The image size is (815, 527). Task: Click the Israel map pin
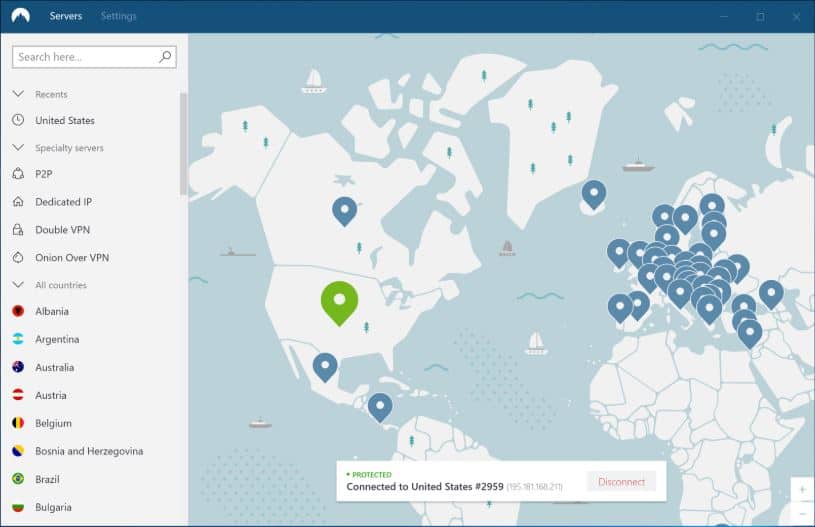[x=750, y=334]
